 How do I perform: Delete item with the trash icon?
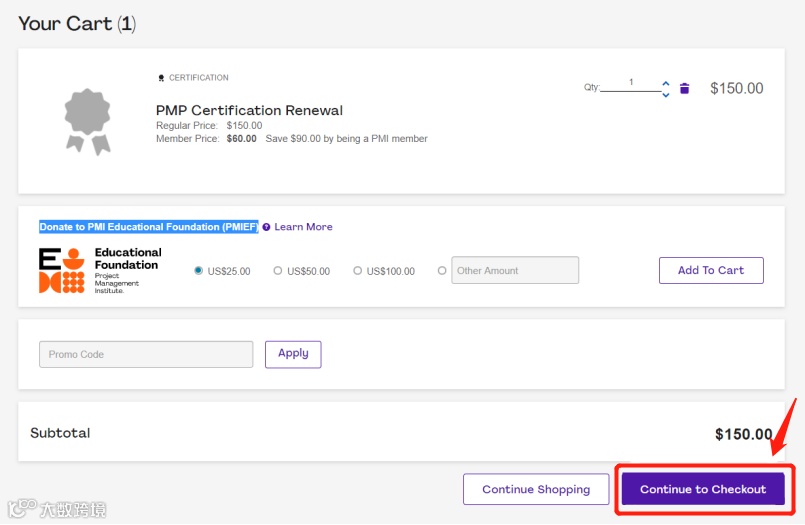point(684,88)
